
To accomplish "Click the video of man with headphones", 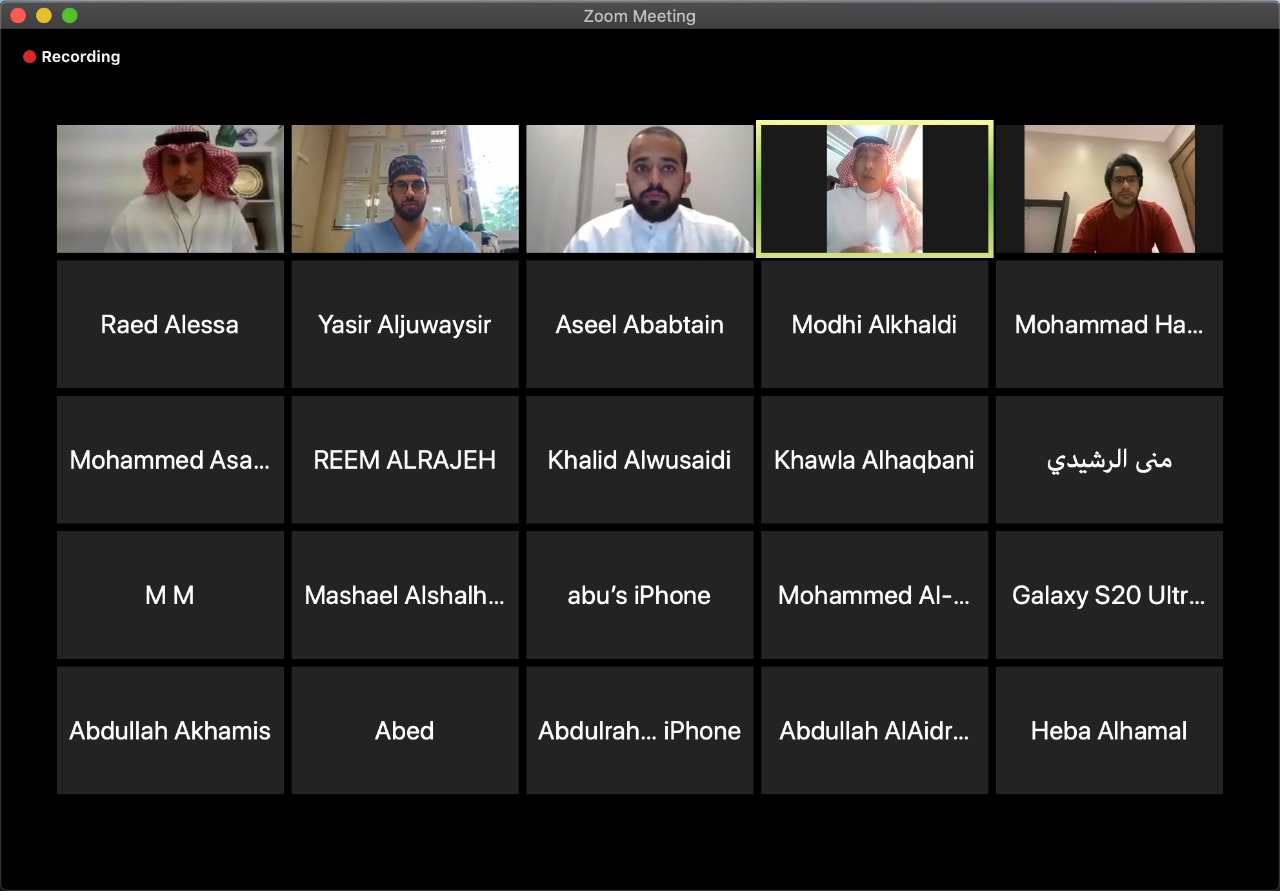I will click(x=170, y=189).
